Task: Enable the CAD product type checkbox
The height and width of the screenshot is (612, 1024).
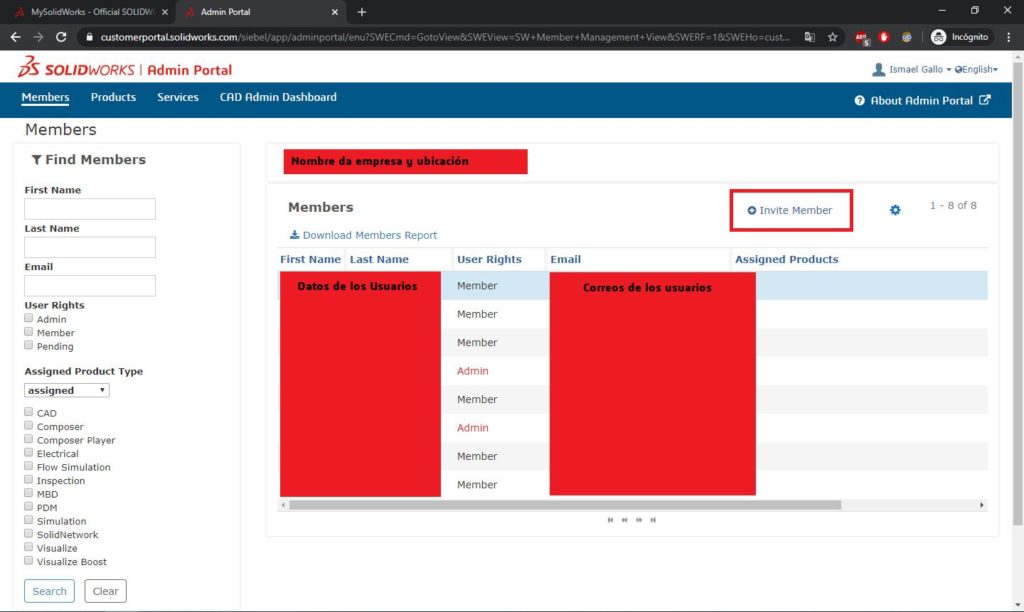Action: click(28, 412)
